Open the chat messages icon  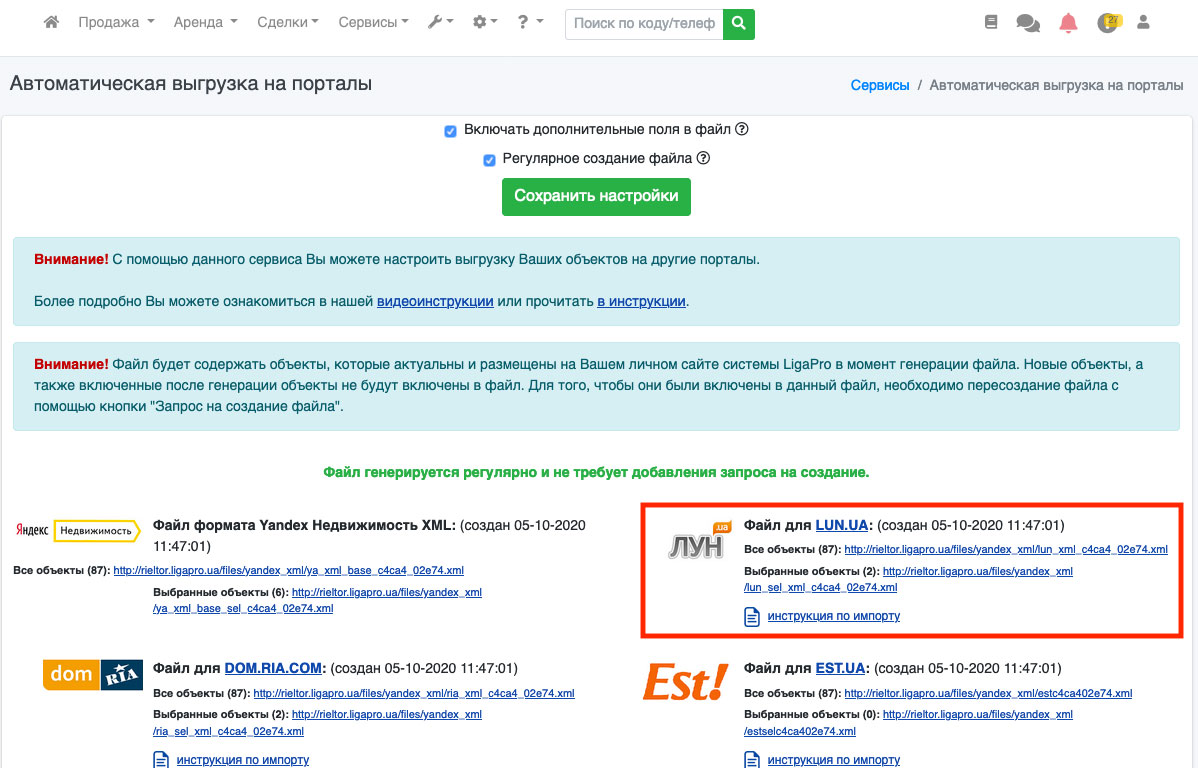(x=1027, y=23)
